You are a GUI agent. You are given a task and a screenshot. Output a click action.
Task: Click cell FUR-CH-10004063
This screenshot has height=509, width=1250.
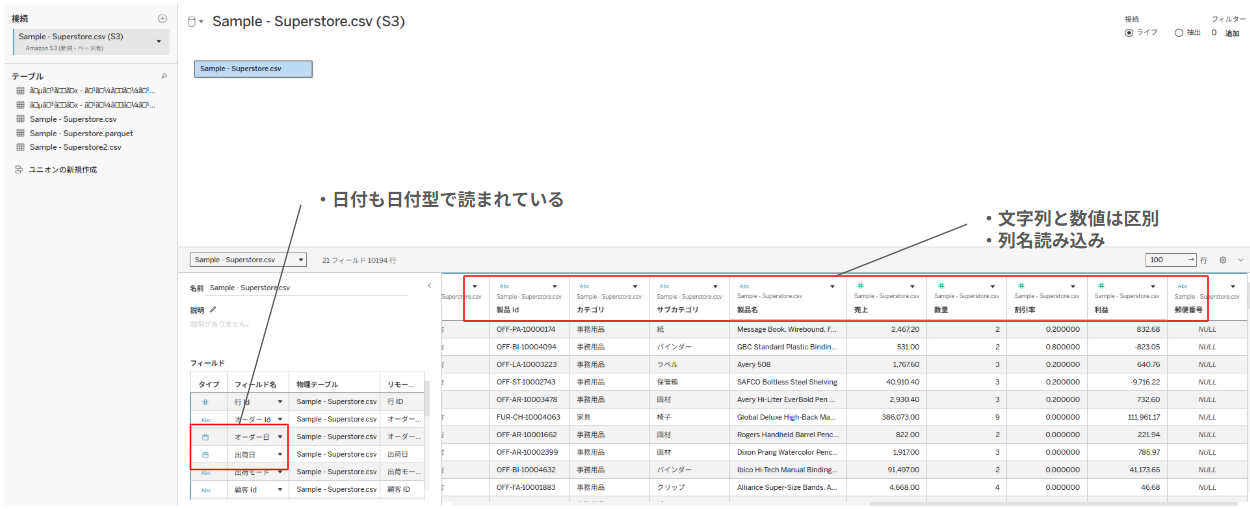(529, 416)
